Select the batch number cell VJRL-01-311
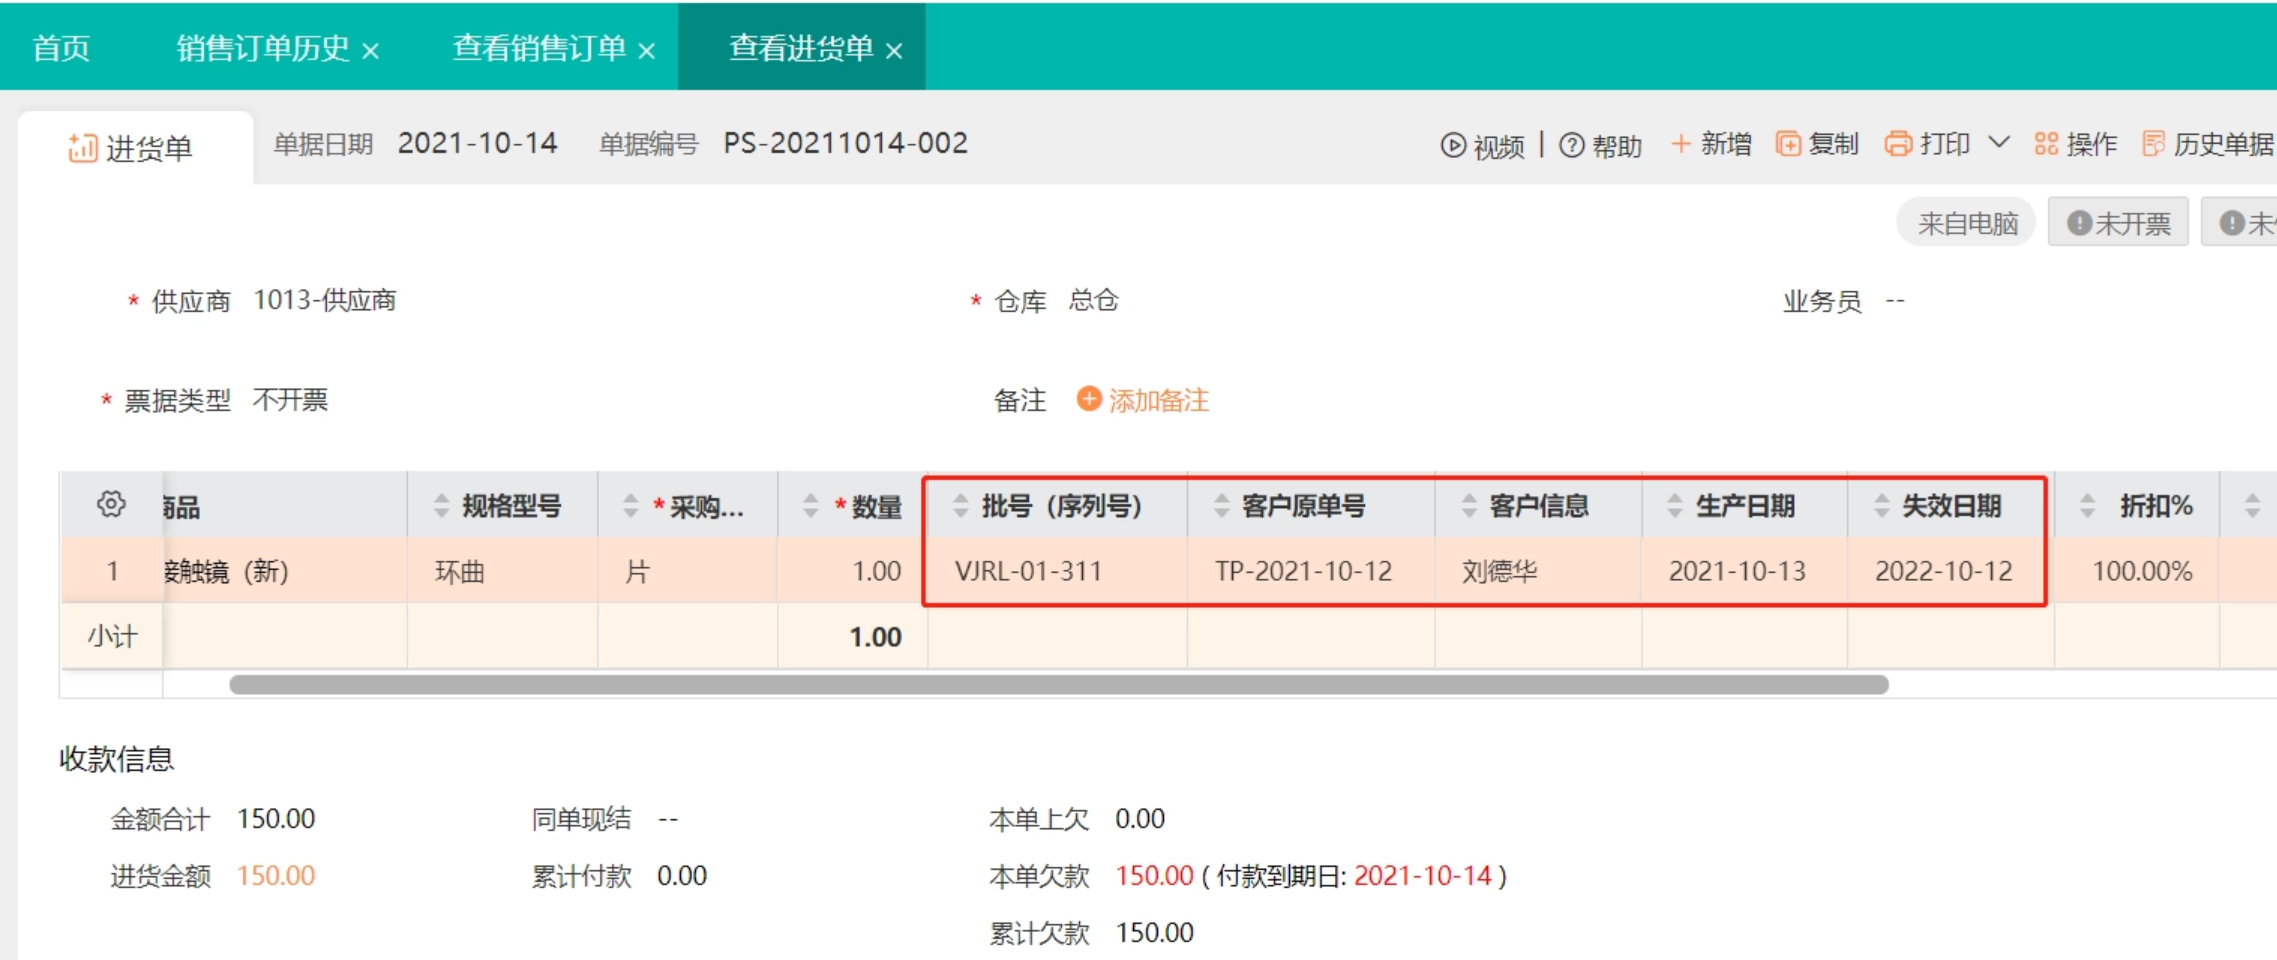The height and width of the screenshot is (960, 2277). tap(1028, 571)
